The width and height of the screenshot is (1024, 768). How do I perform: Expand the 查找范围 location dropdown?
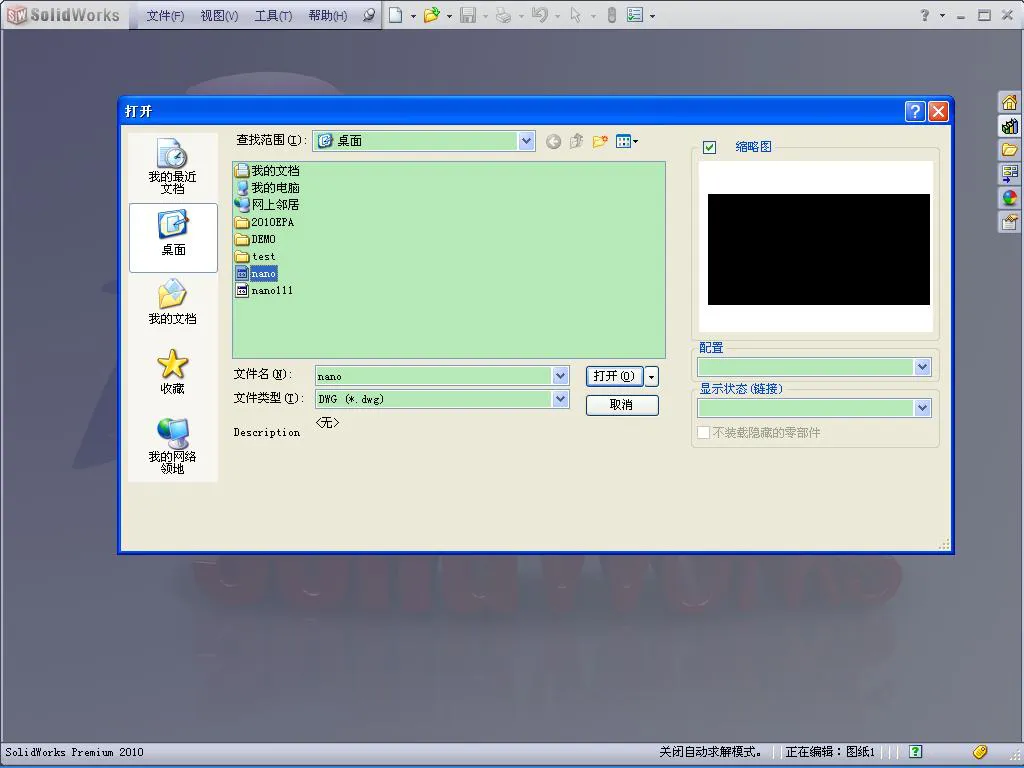[526, 141]
